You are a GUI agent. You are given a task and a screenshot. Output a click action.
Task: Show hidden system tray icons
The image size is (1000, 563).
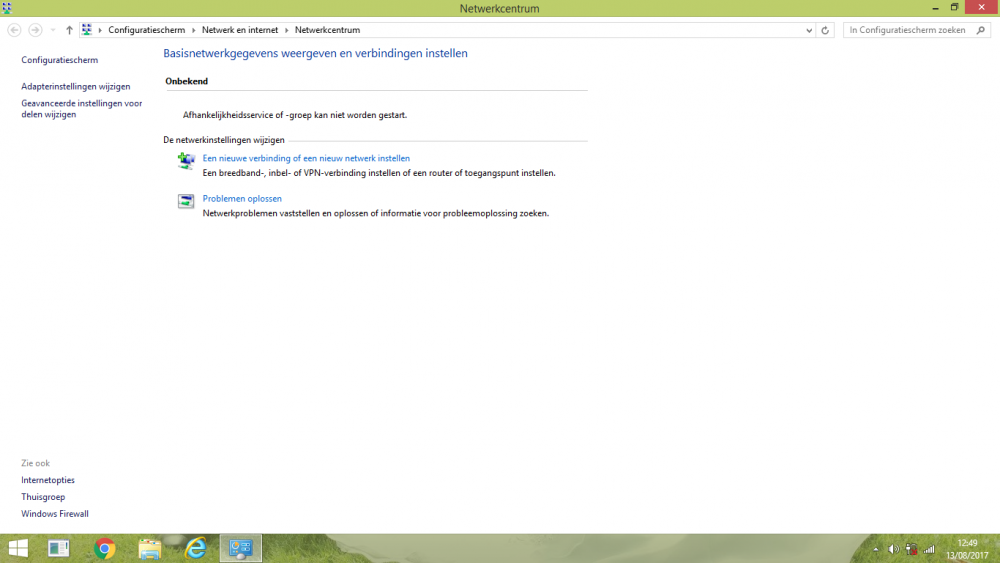tap(876, 549)
